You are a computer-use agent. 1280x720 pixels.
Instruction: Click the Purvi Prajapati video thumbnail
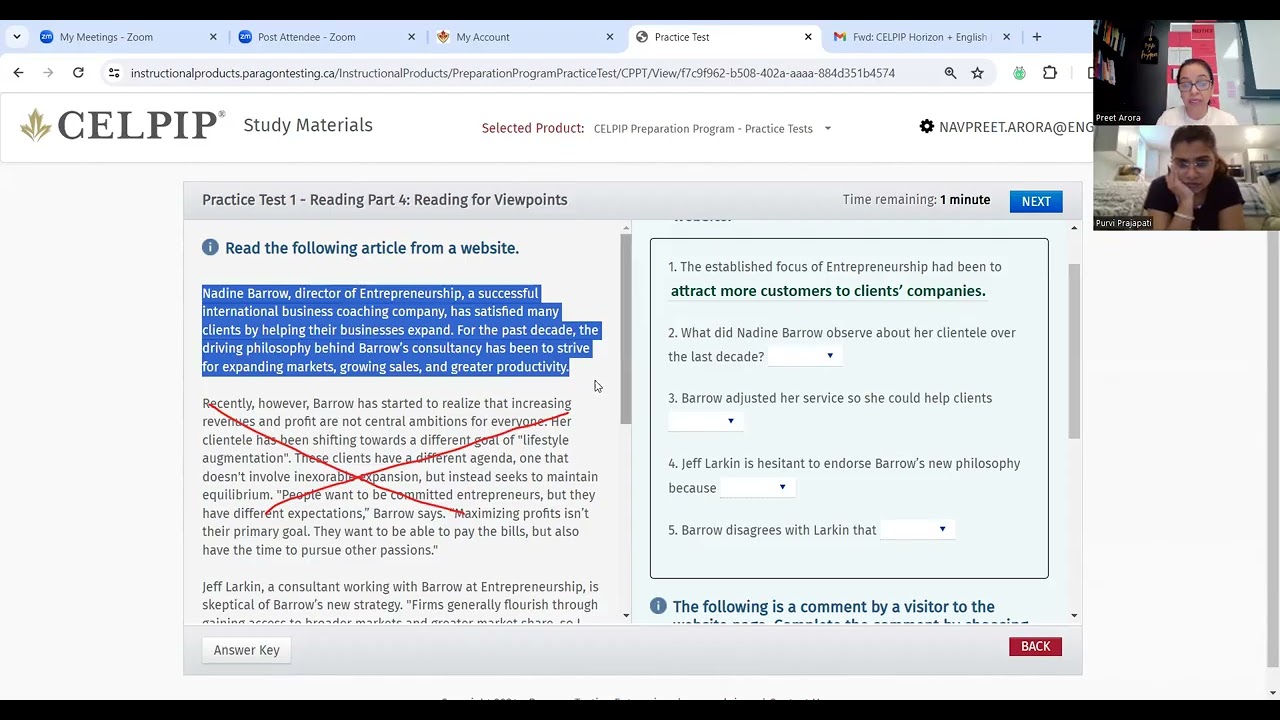point(1186,177)
